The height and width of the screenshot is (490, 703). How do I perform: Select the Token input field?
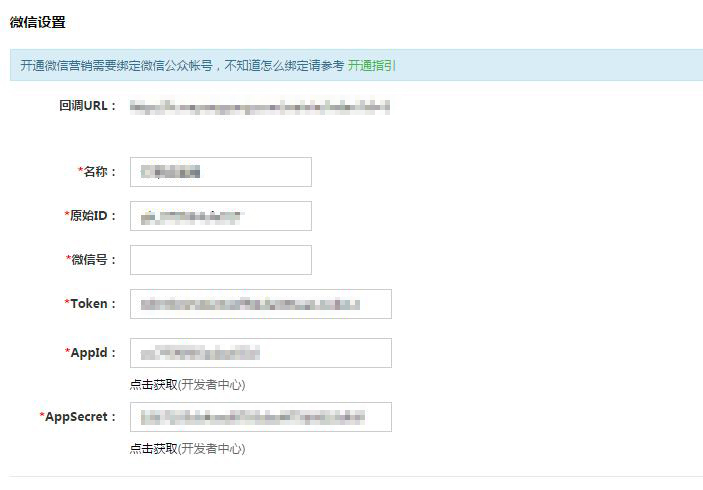[260, 304]
